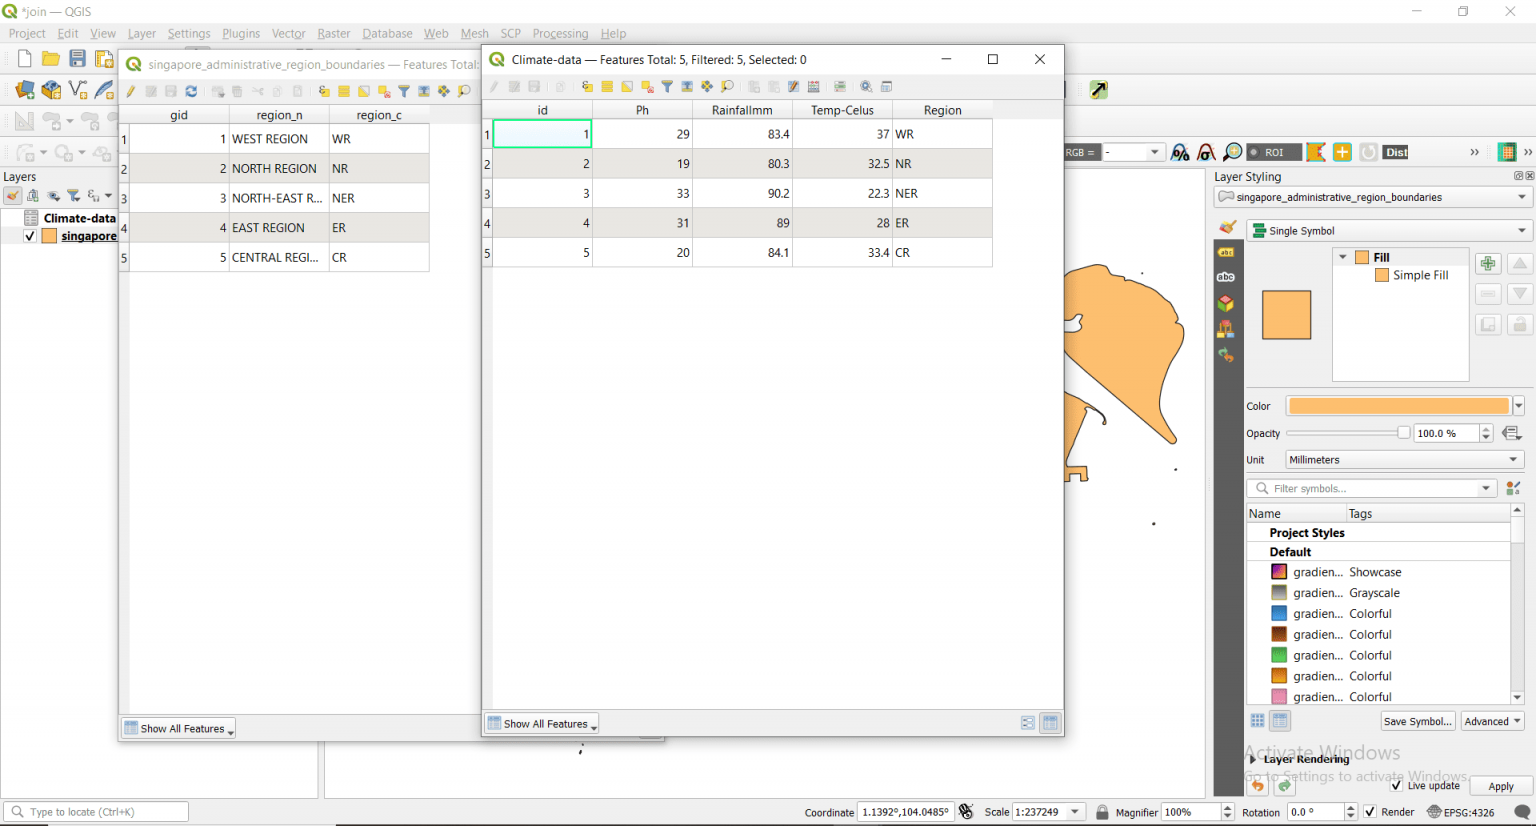Collapse the Fill symbol tree entry
This screenshot has width=1536, height=826.
[1344, 257]
